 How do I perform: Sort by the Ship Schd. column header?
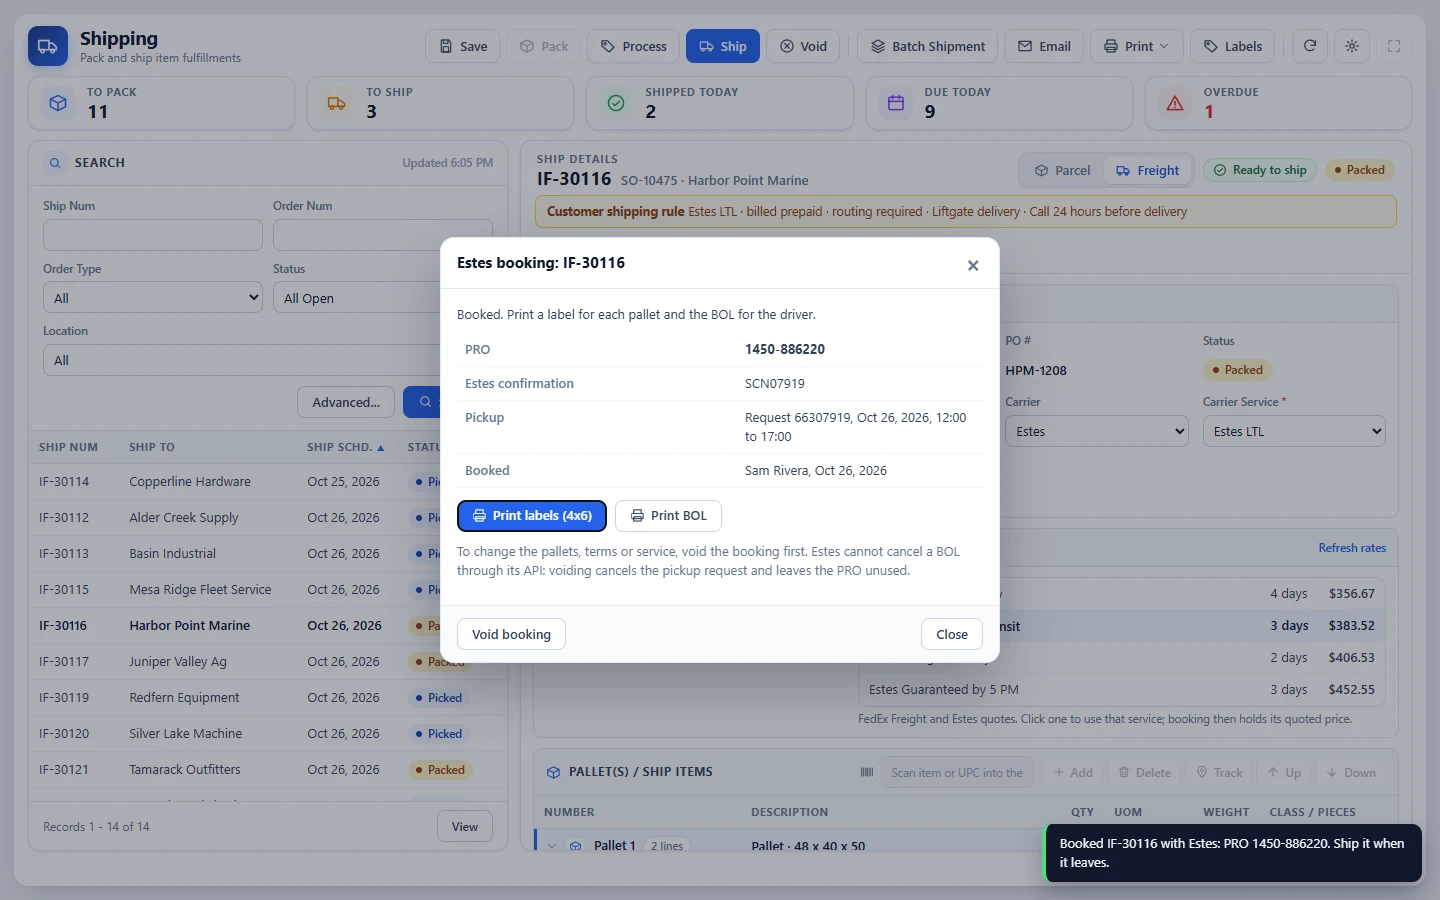[x=345, y=447]
